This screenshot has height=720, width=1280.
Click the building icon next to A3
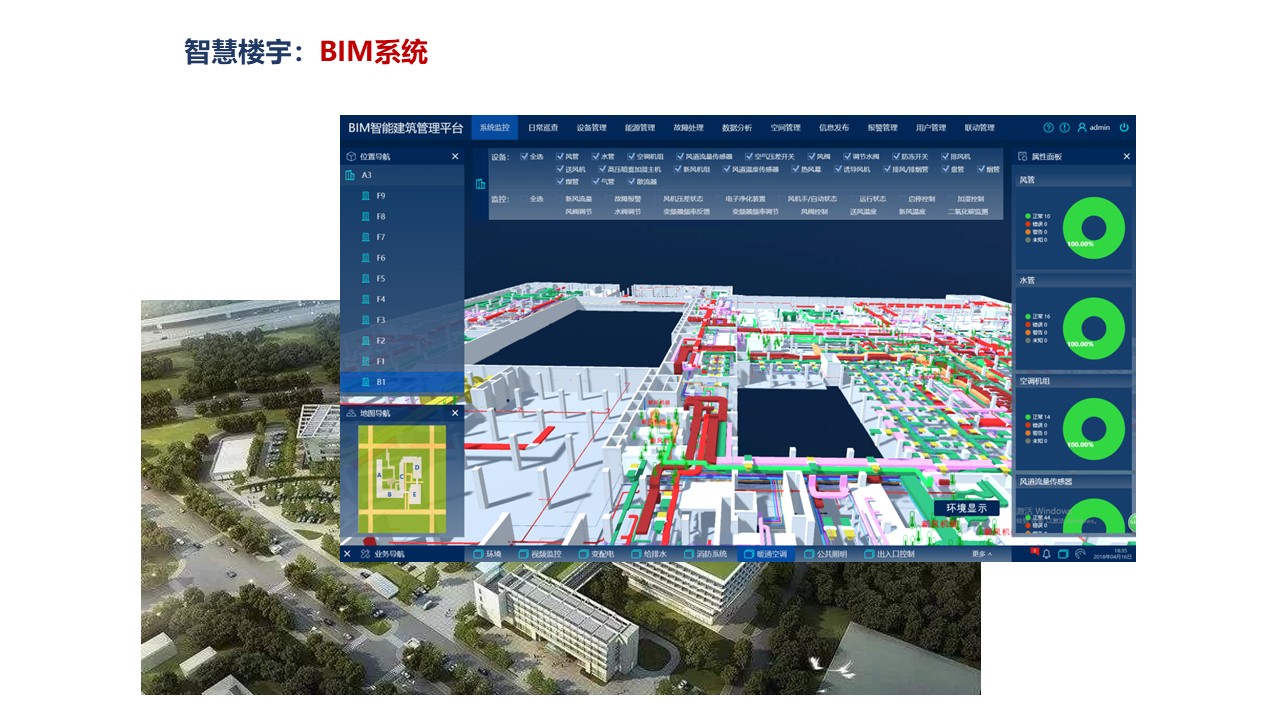click(350, 175)
